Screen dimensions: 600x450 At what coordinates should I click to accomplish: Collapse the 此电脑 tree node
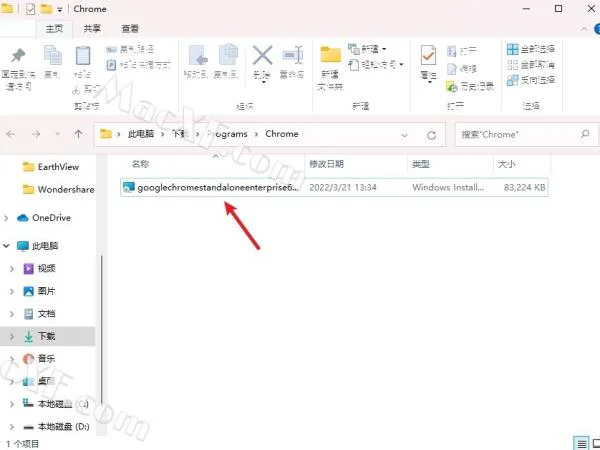(x=6, y=246)
